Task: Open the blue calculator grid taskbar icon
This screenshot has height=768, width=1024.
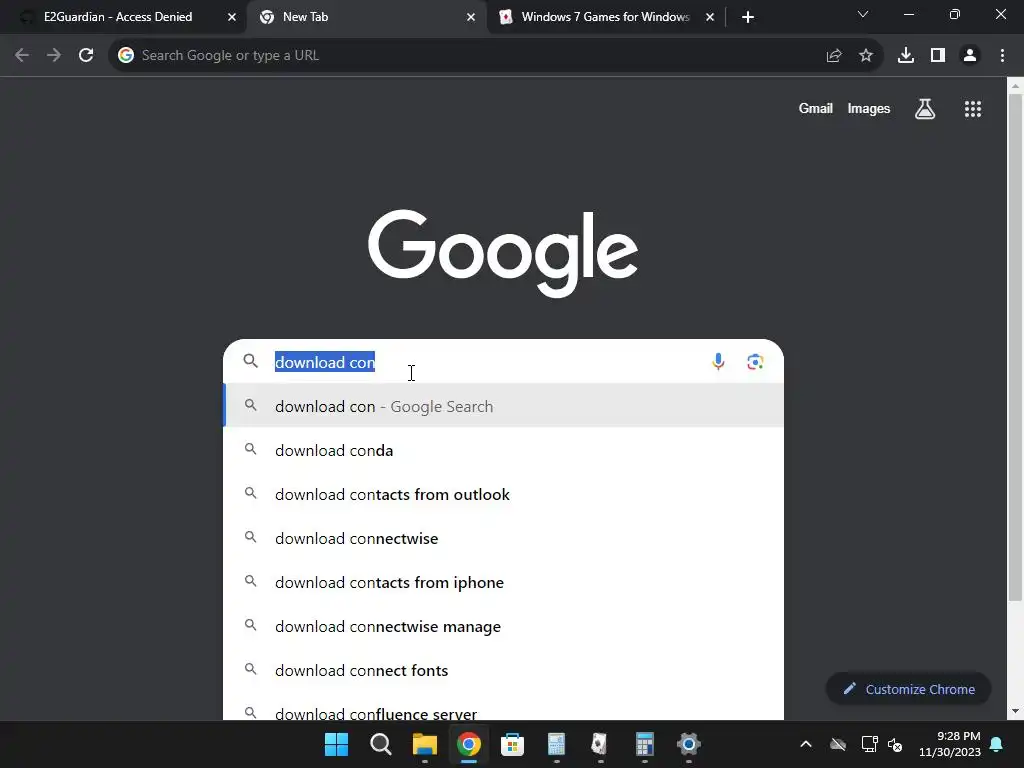Action: click(644, 744)
